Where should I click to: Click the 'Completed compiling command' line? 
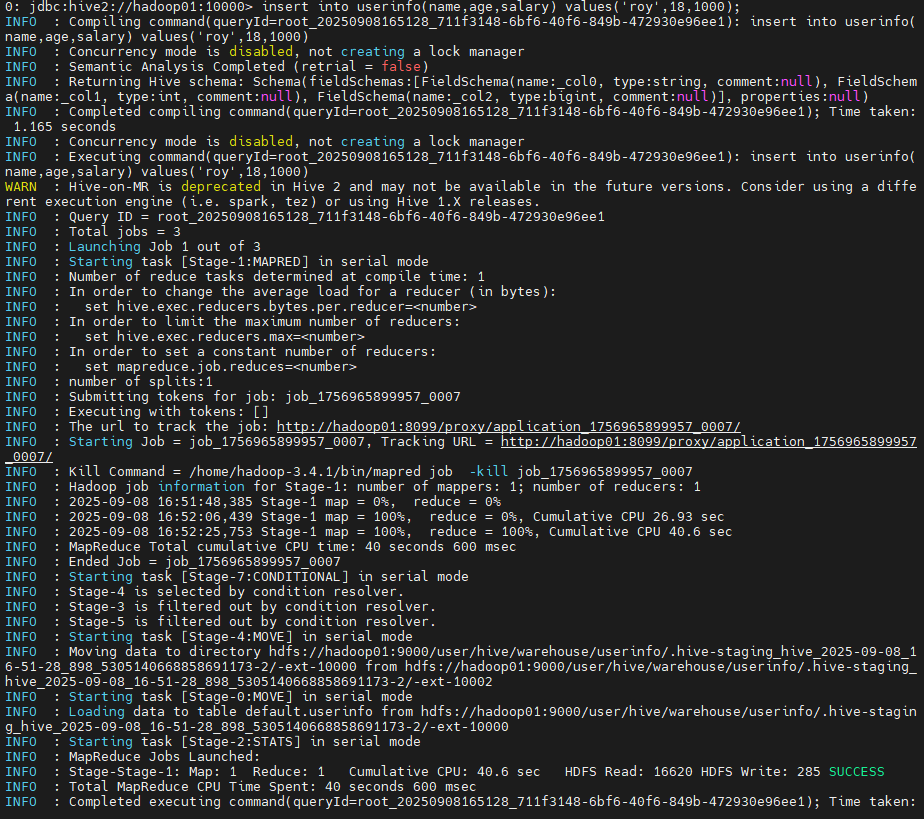(x=461, y=120)
